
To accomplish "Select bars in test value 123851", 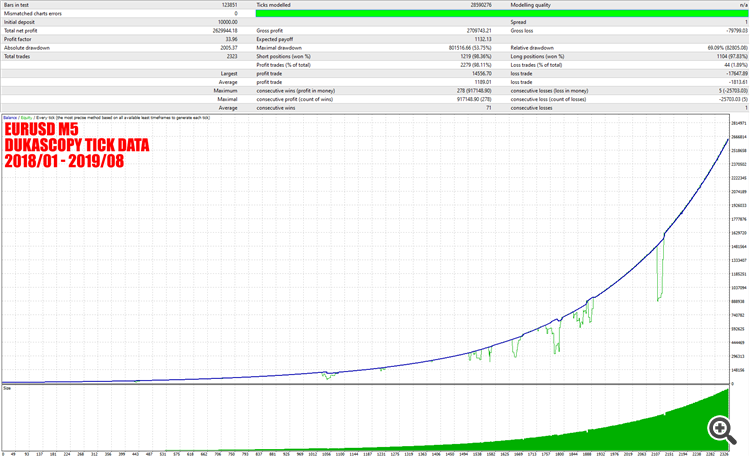I will click(x=229, y=5).
